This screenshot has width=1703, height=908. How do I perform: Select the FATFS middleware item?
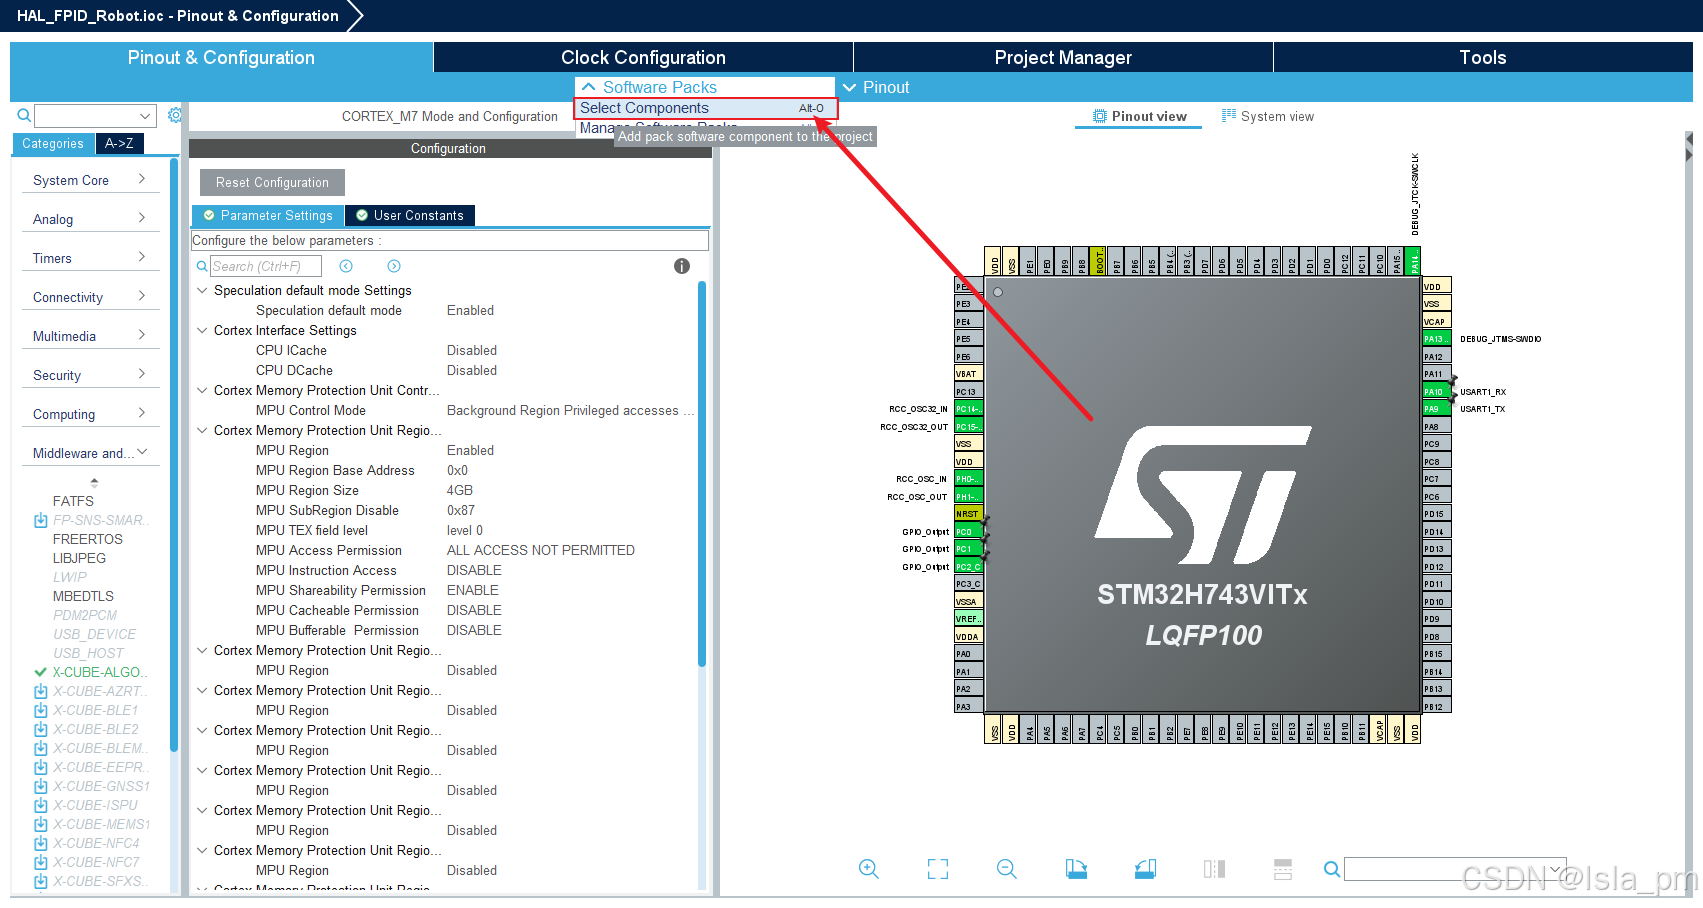tap(73, 501)
